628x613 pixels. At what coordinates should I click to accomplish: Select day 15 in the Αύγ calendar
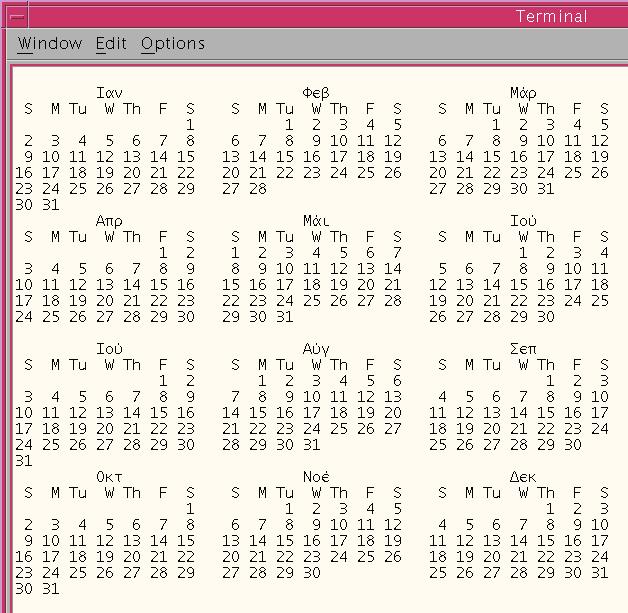258,413
